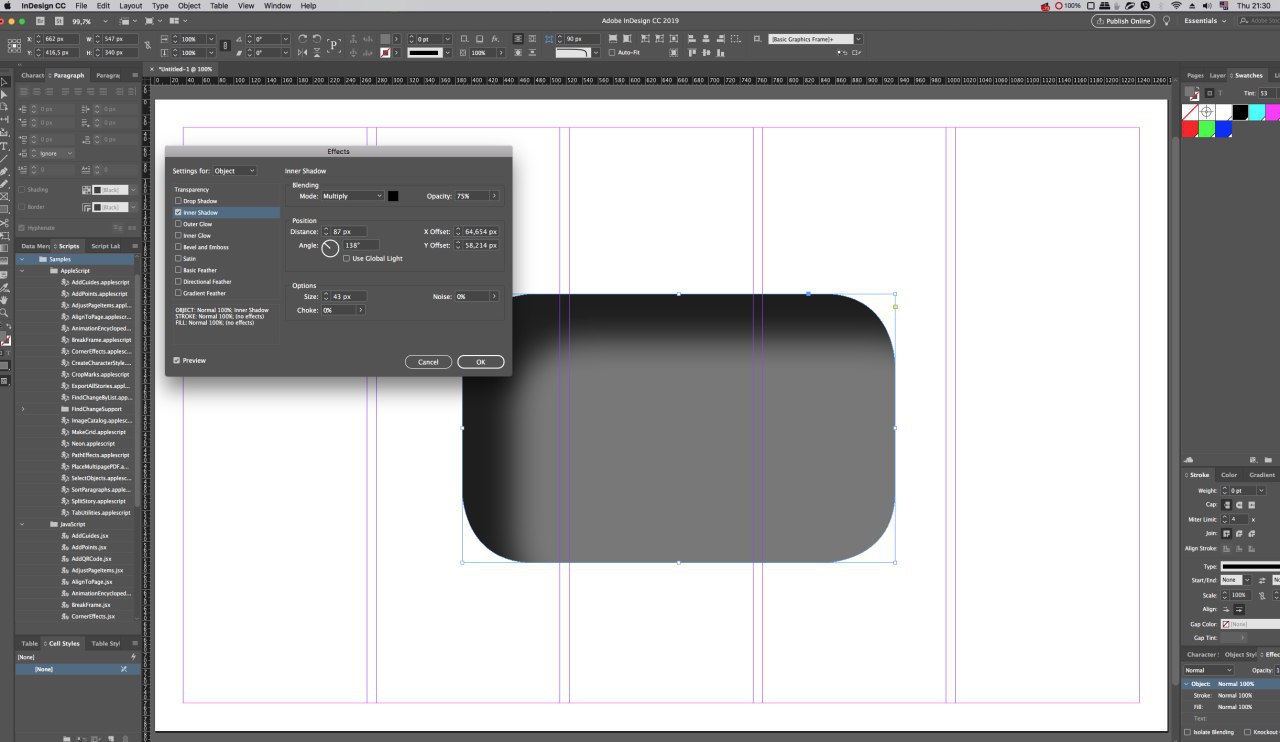Image resolution: width=1280 pixels, height=742 pixels.
Task: Select butt cap in Stroke panel
Action: pos(1227,505)
